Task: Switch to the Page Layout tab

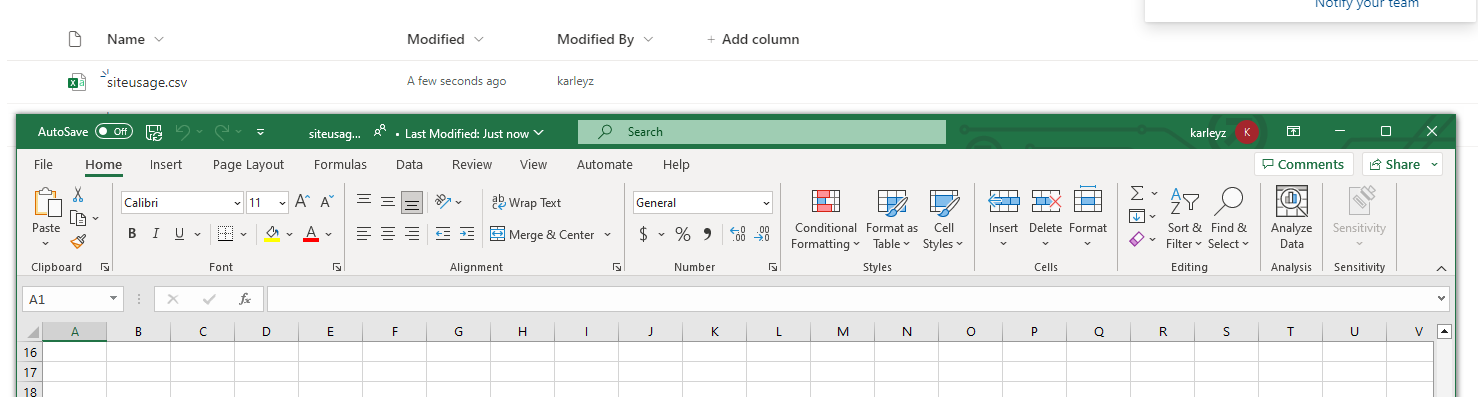Action: coord(248,164)
